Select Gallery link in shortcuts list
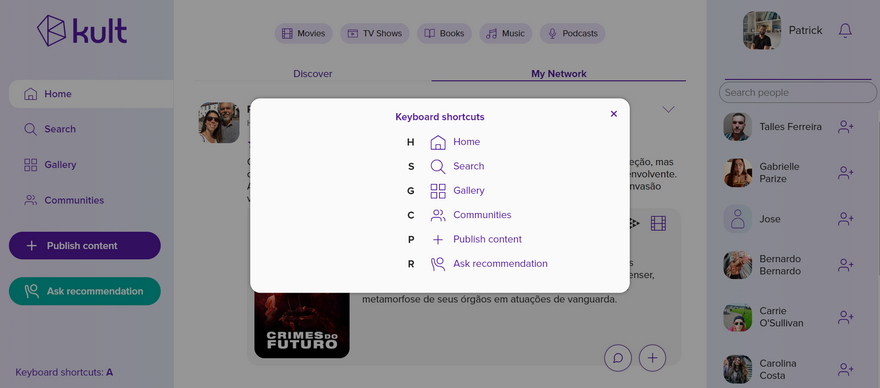This screenshot has height=388, width=880. pyautogui.click(x=469, y=190)
